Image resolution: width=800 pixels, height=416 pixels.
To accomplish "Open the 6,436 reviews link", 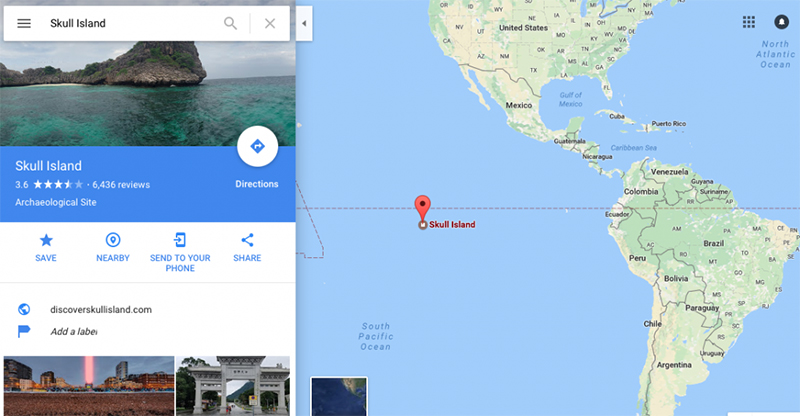I will (121, 185).
